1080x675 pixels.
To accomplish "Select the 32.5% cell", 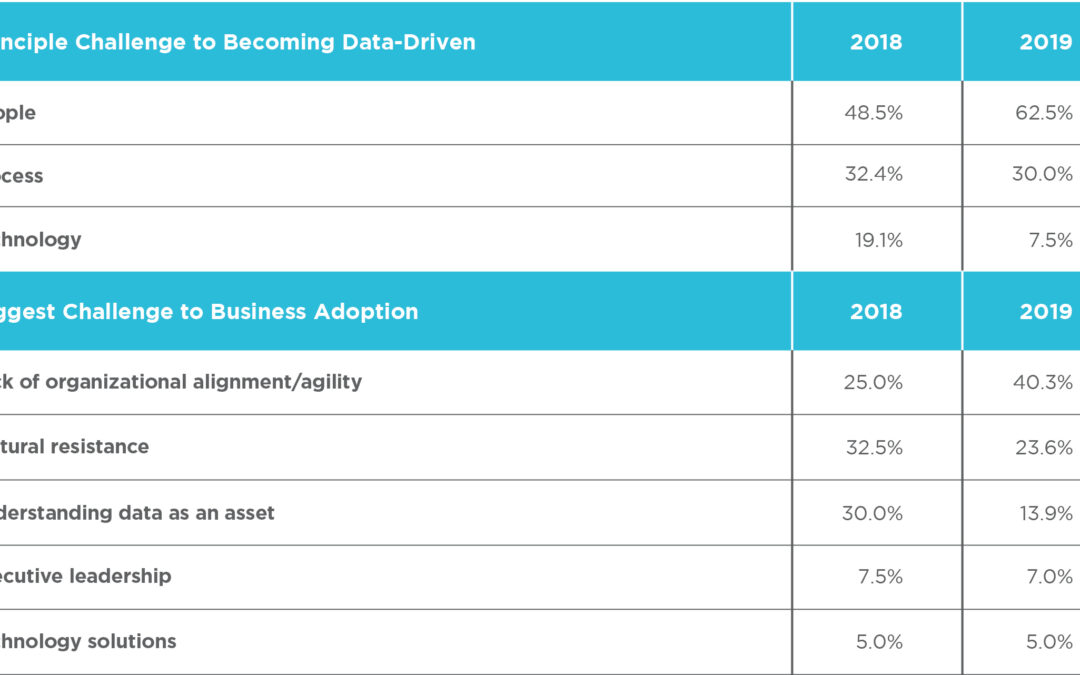I will point(873,446).
